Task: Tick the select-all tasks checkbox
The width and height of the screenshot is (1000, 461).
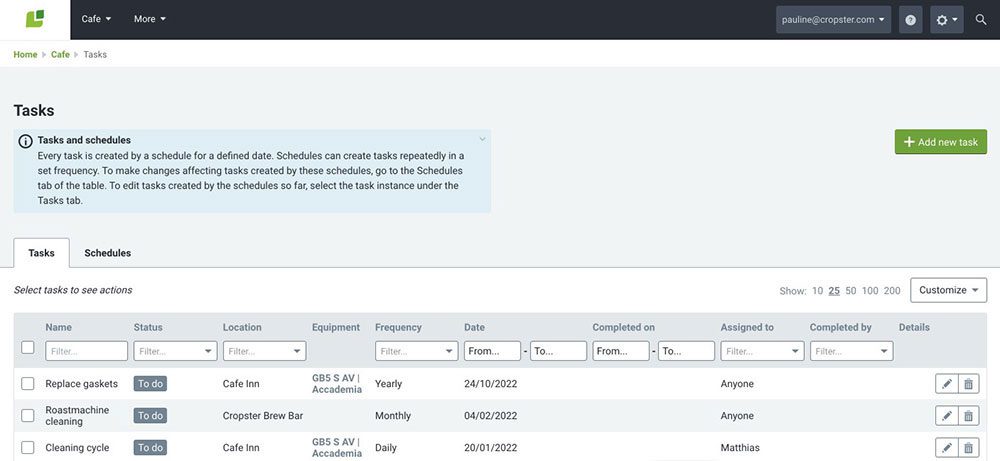Action: click(28, 348)
